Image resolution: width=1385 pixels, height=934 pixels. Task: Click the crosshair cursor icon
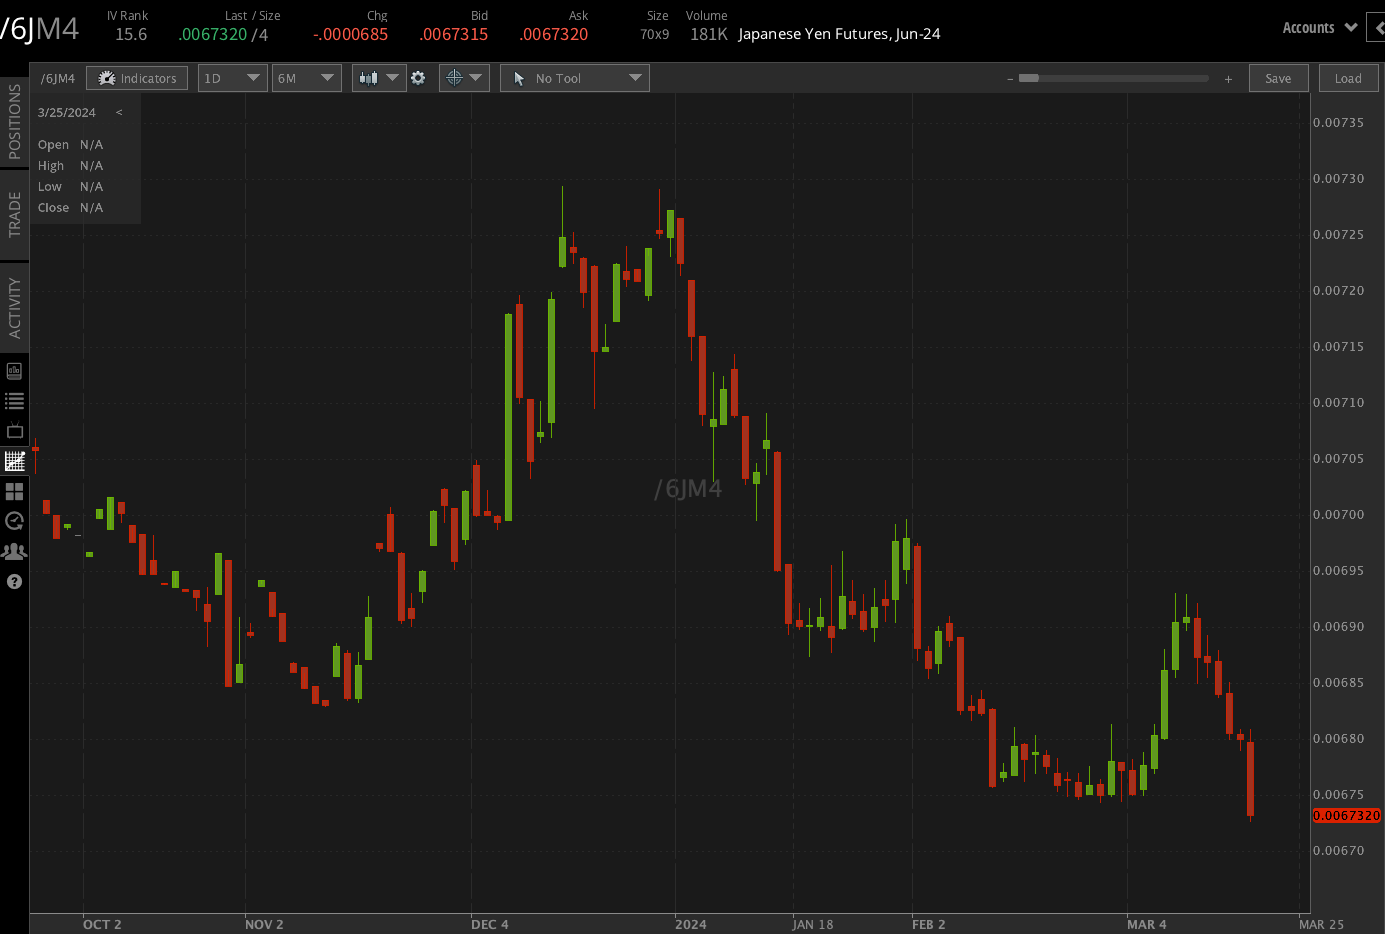coord(456,77)
